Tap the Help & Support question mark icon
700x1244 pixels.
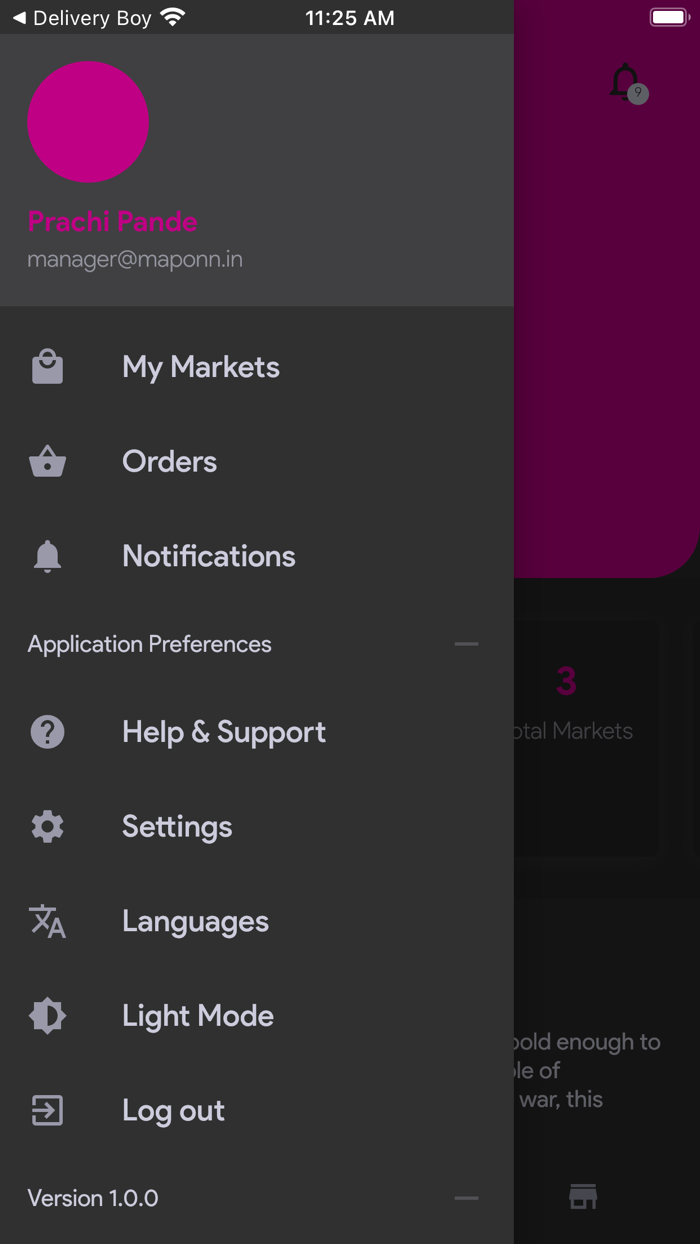pos(47,732)
